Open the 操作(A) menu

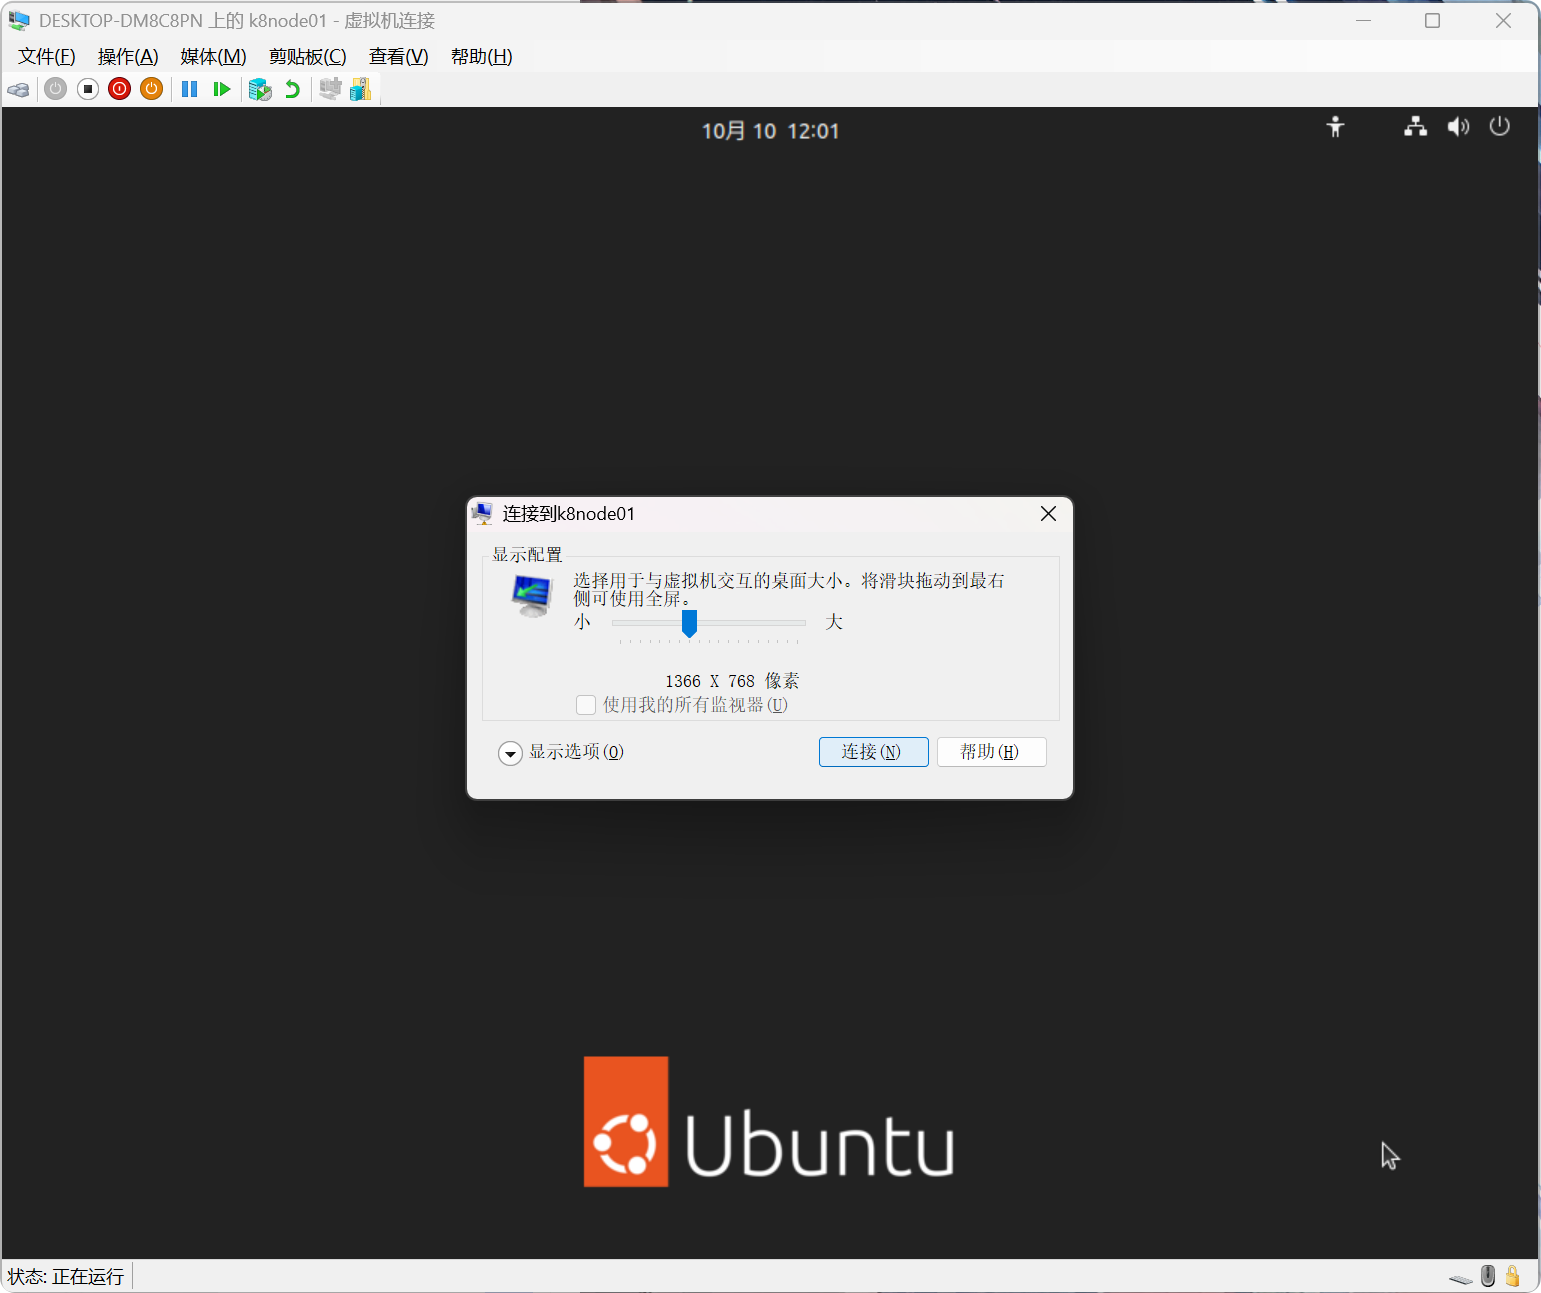[x=128, y=57]
